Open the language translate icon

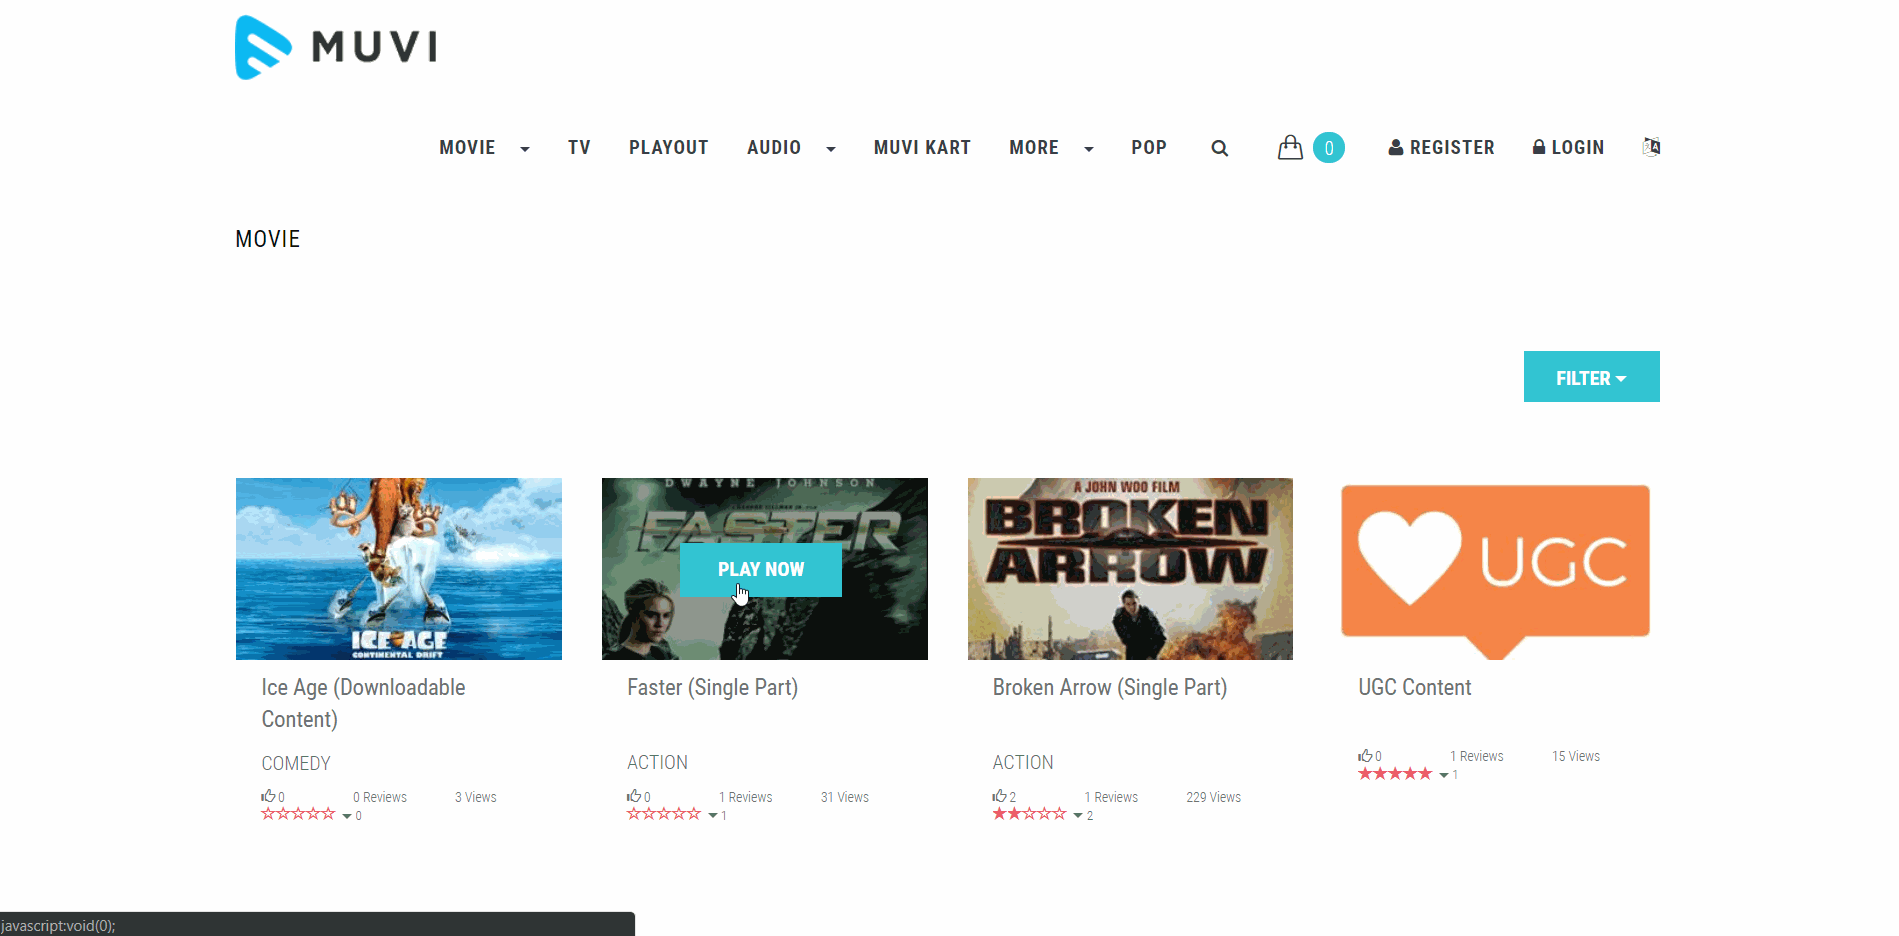pyautogui.click(x=1651, y=147)
